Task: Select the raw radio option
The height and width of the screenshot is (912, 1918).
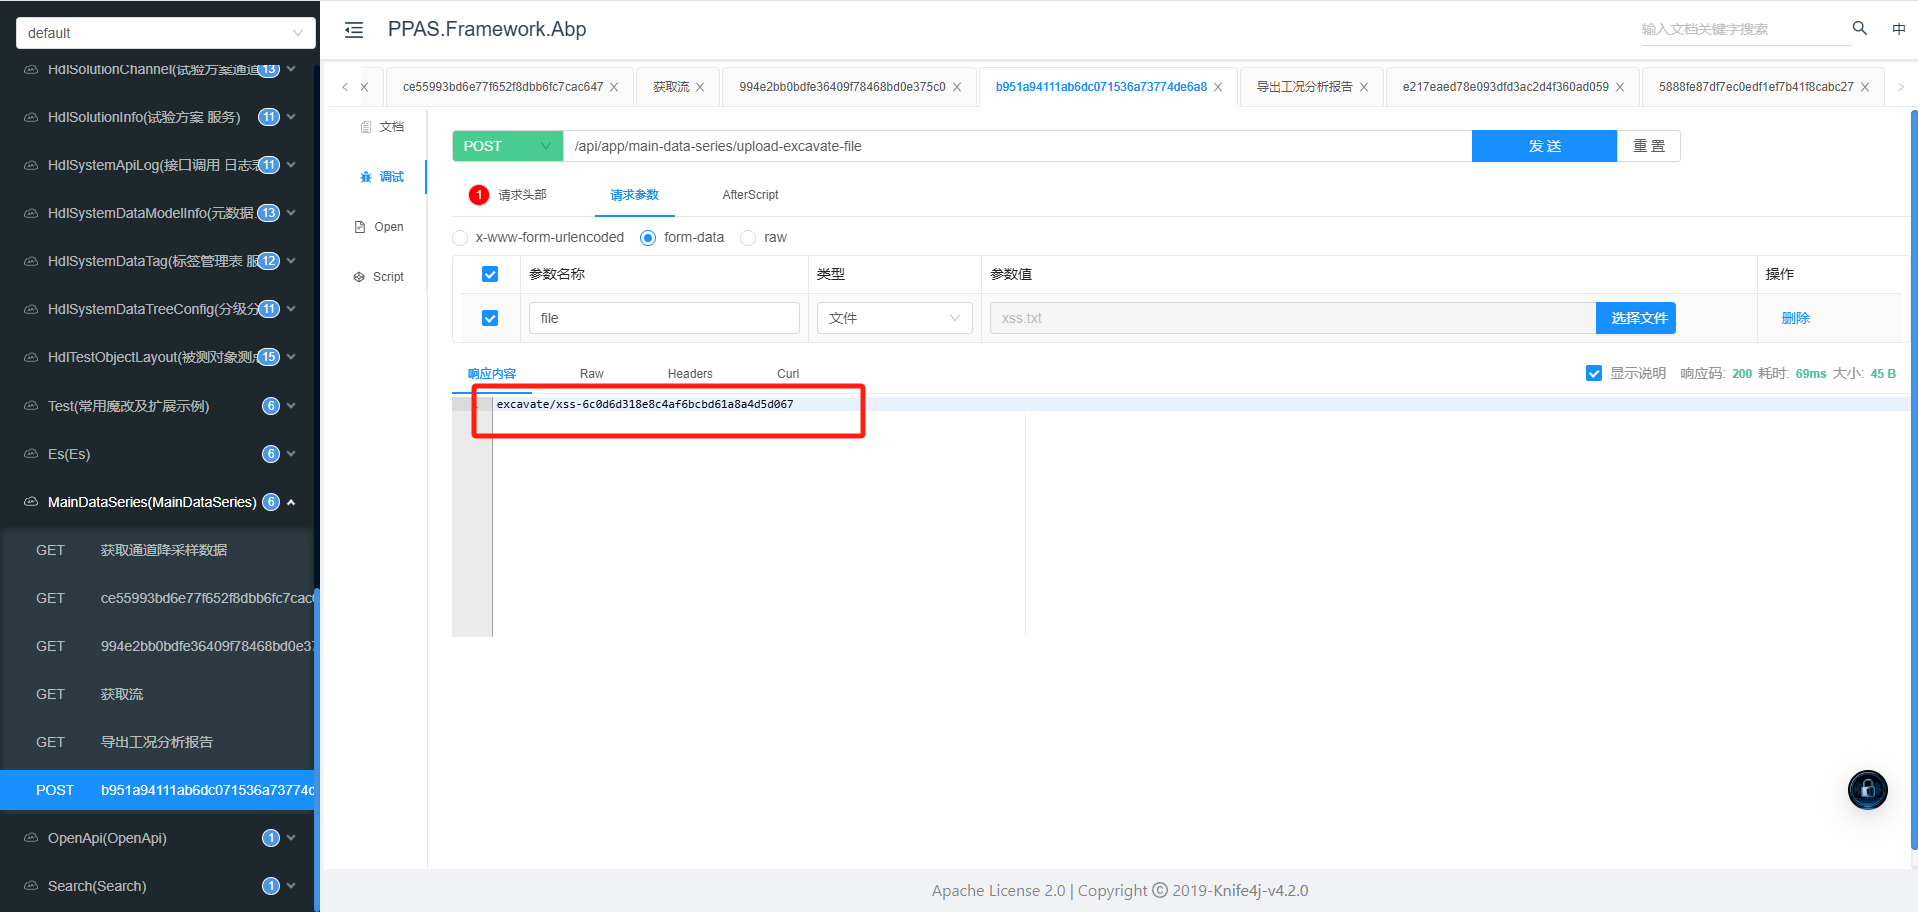Action: [x=748, y=238]
